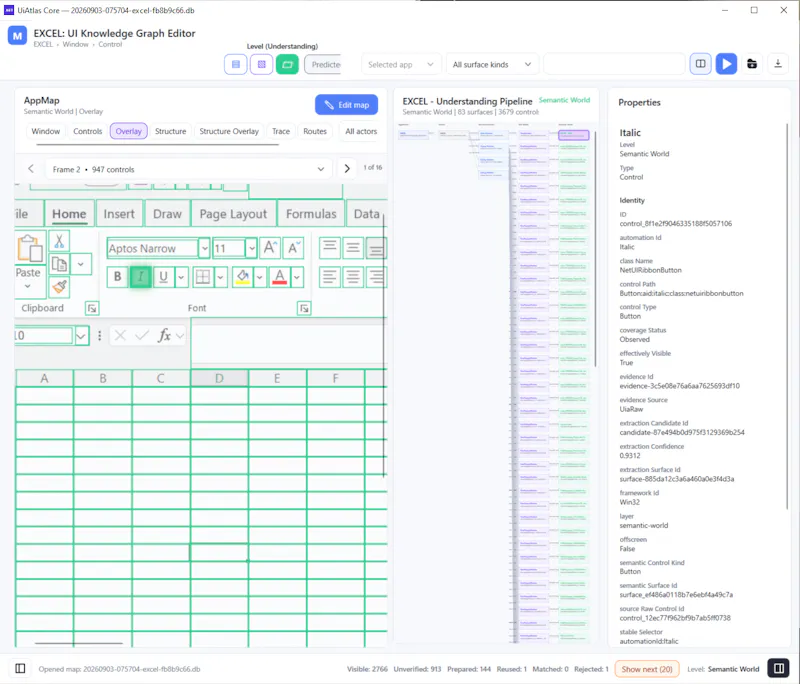The width and height of the screenshot is (800, 684).
Task: Click the yellow Fill Color swatch button
Action: tap(243, 277)
